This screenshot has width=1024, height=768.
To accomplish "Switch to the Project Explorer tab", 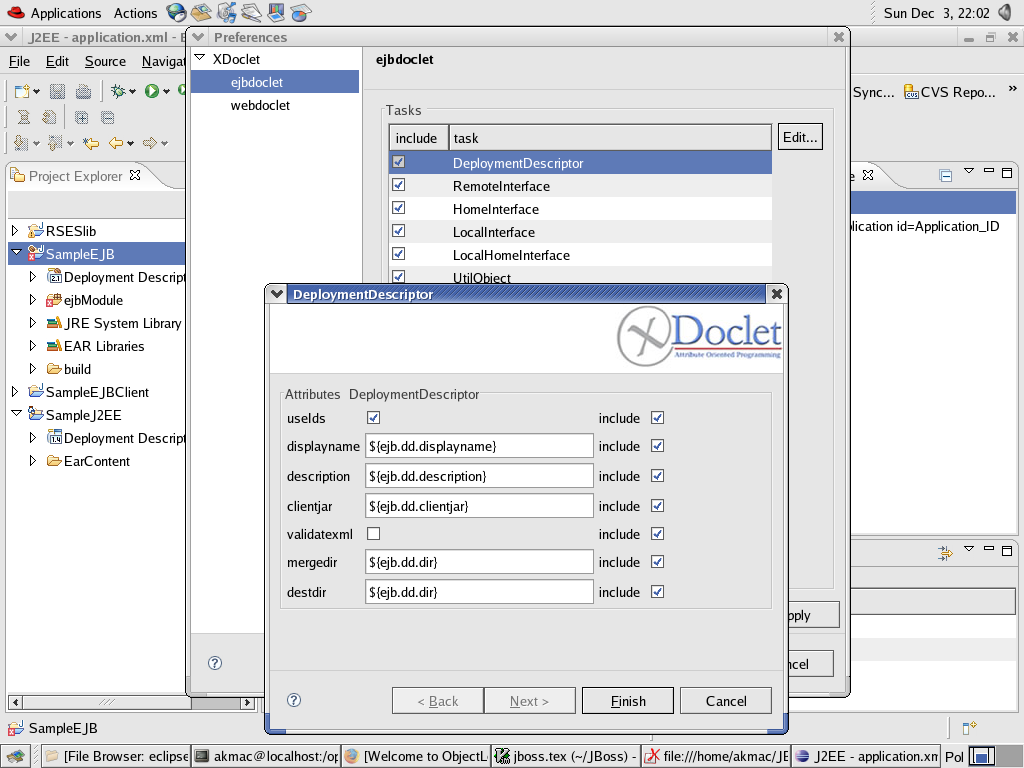I will [x=76, y=176].
